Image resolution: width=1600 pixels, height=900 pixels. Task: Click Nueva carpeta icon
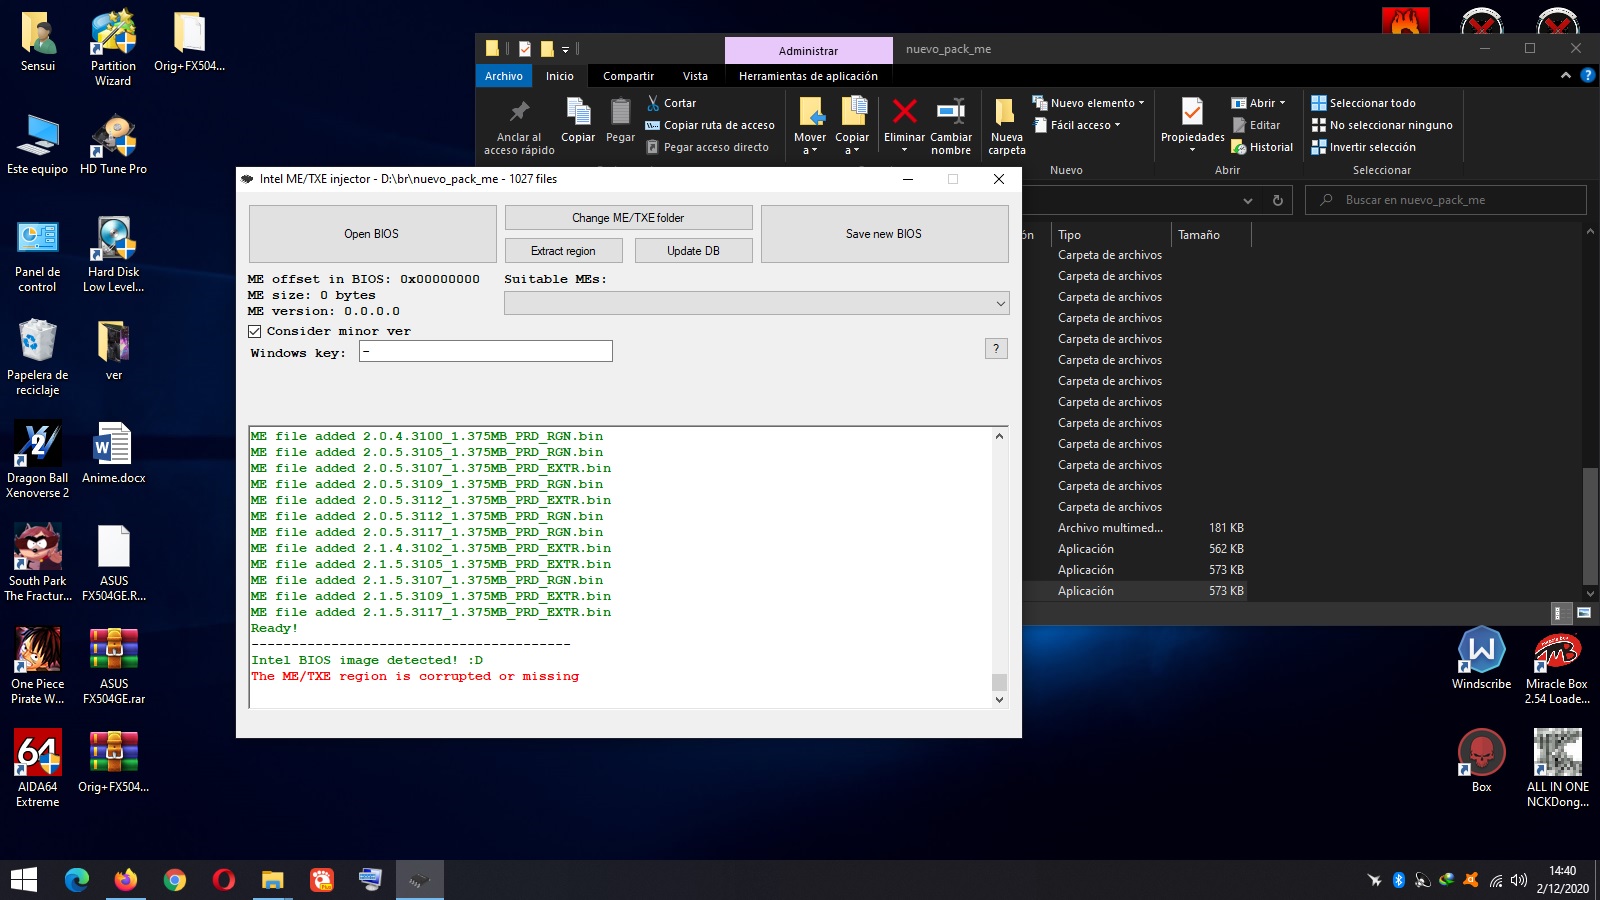1006,112
